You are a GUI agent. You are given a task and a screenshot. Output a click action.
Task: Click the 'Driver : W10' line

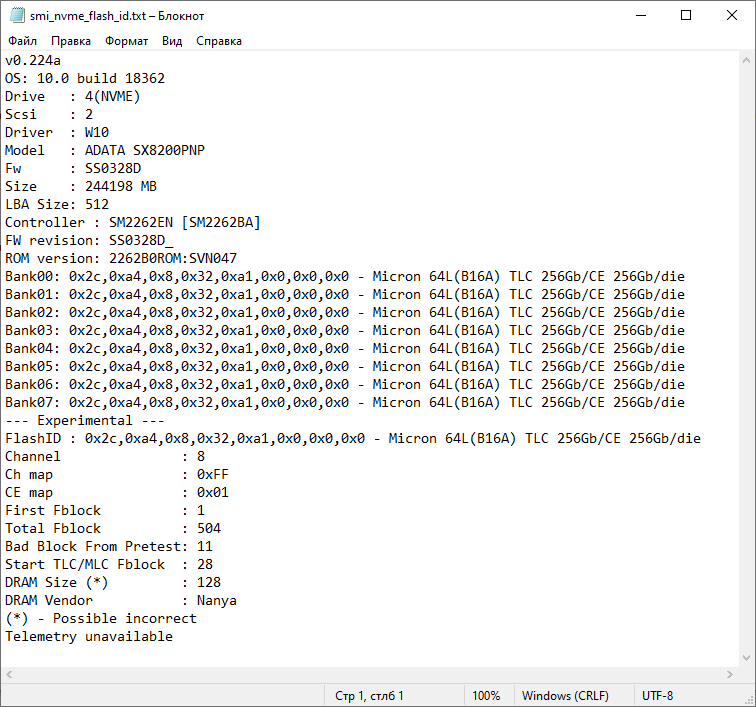tap(57, 132)
